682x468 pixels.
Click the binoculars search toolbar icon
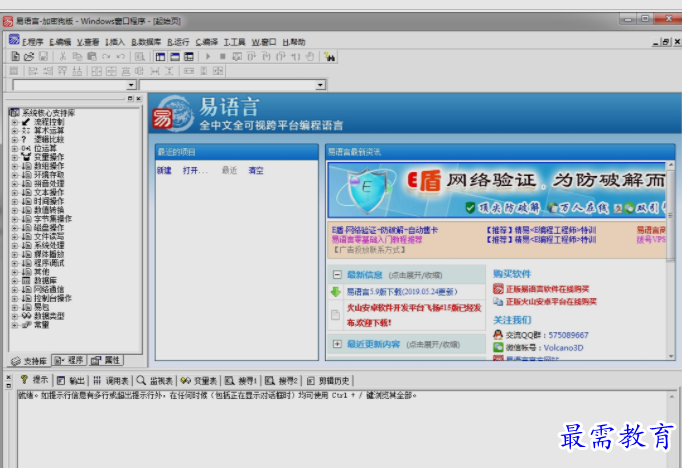pos(330,57)
